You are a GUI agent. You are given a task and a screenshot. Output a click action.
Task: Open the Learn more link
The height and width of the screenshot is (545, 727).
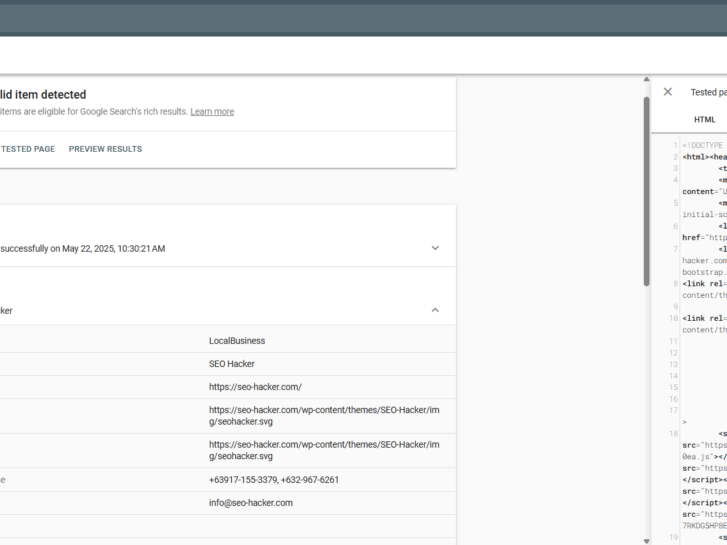[x=212, y=111]
